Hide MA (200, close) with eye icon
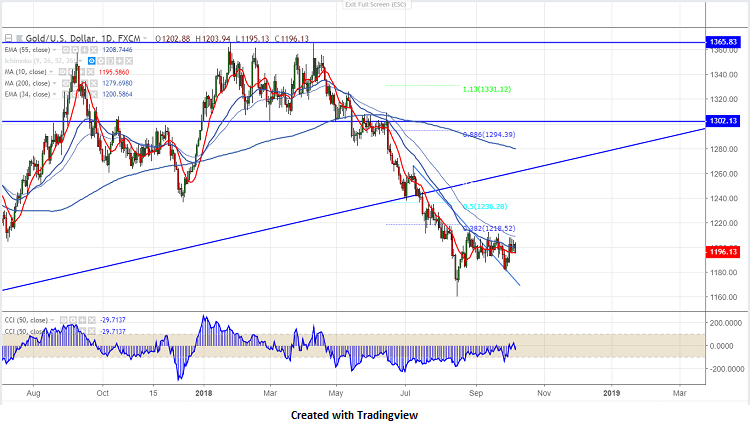The image size is (752, 424). coord(66,83)
